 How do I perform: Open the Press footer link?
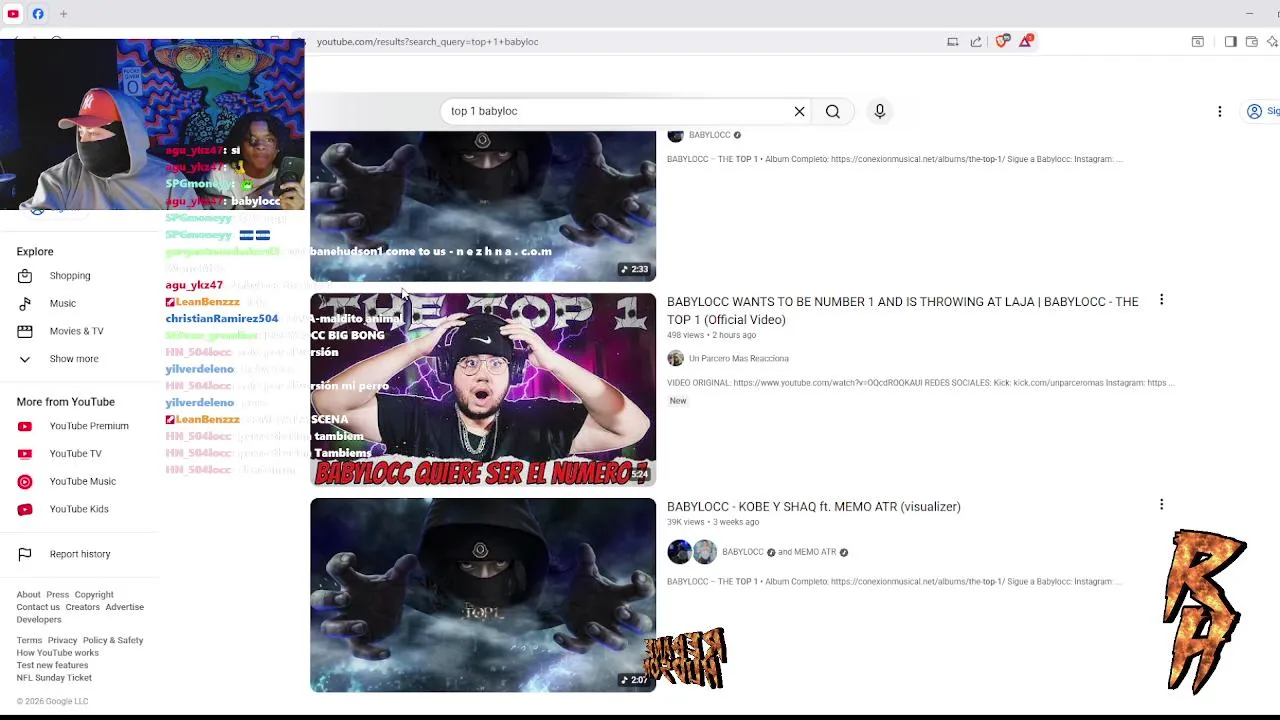point(57,595)
